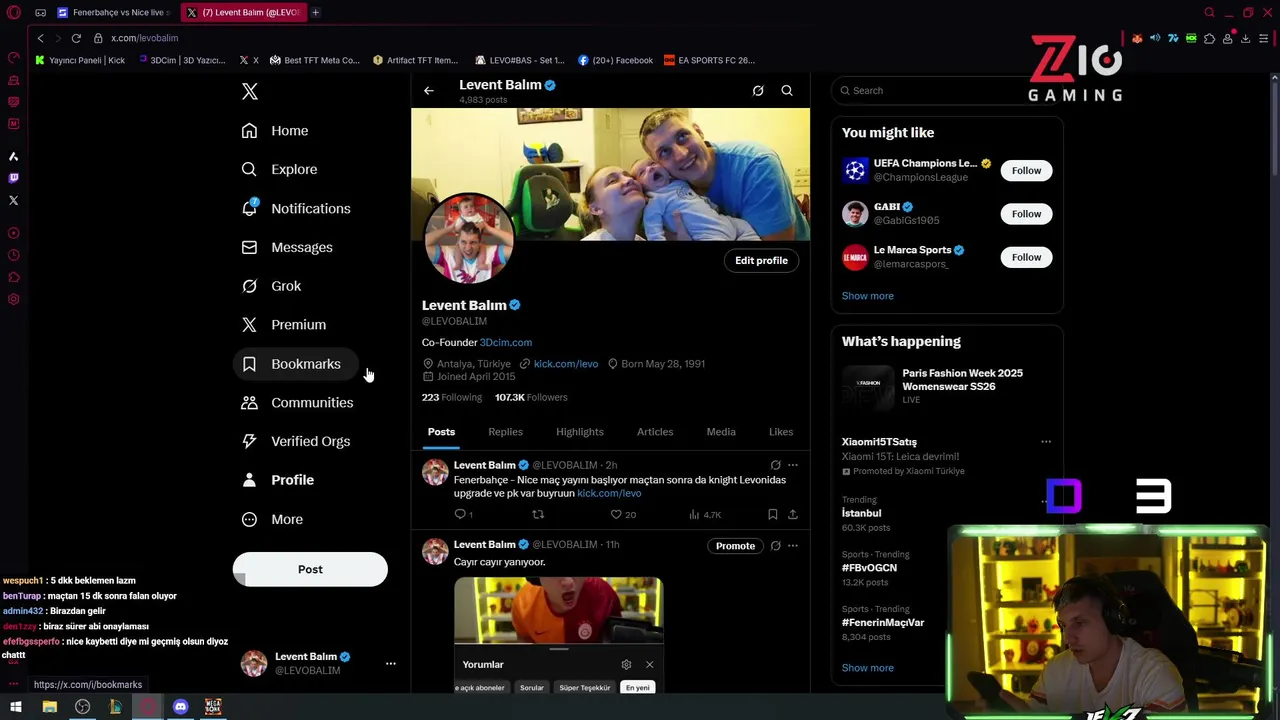
Task: Click Show more under You might like
Action: 867,296
